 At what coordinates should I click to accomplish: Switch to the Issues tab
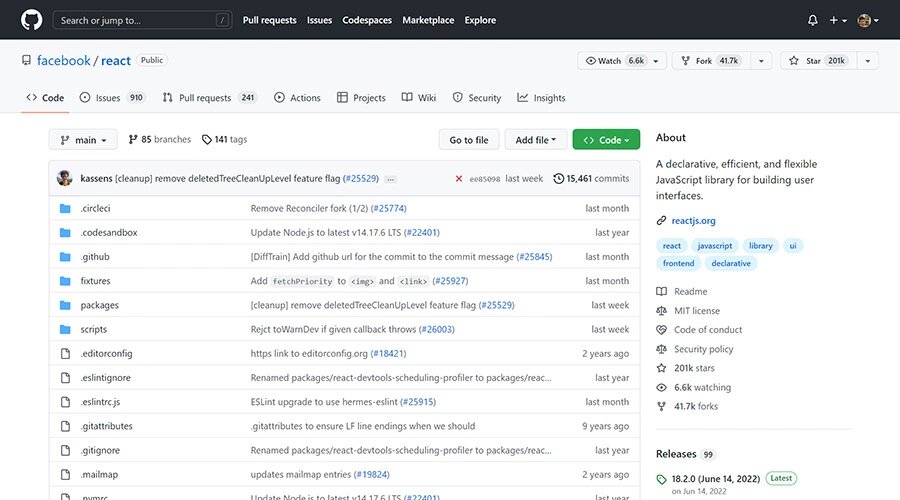click(112, 98)
